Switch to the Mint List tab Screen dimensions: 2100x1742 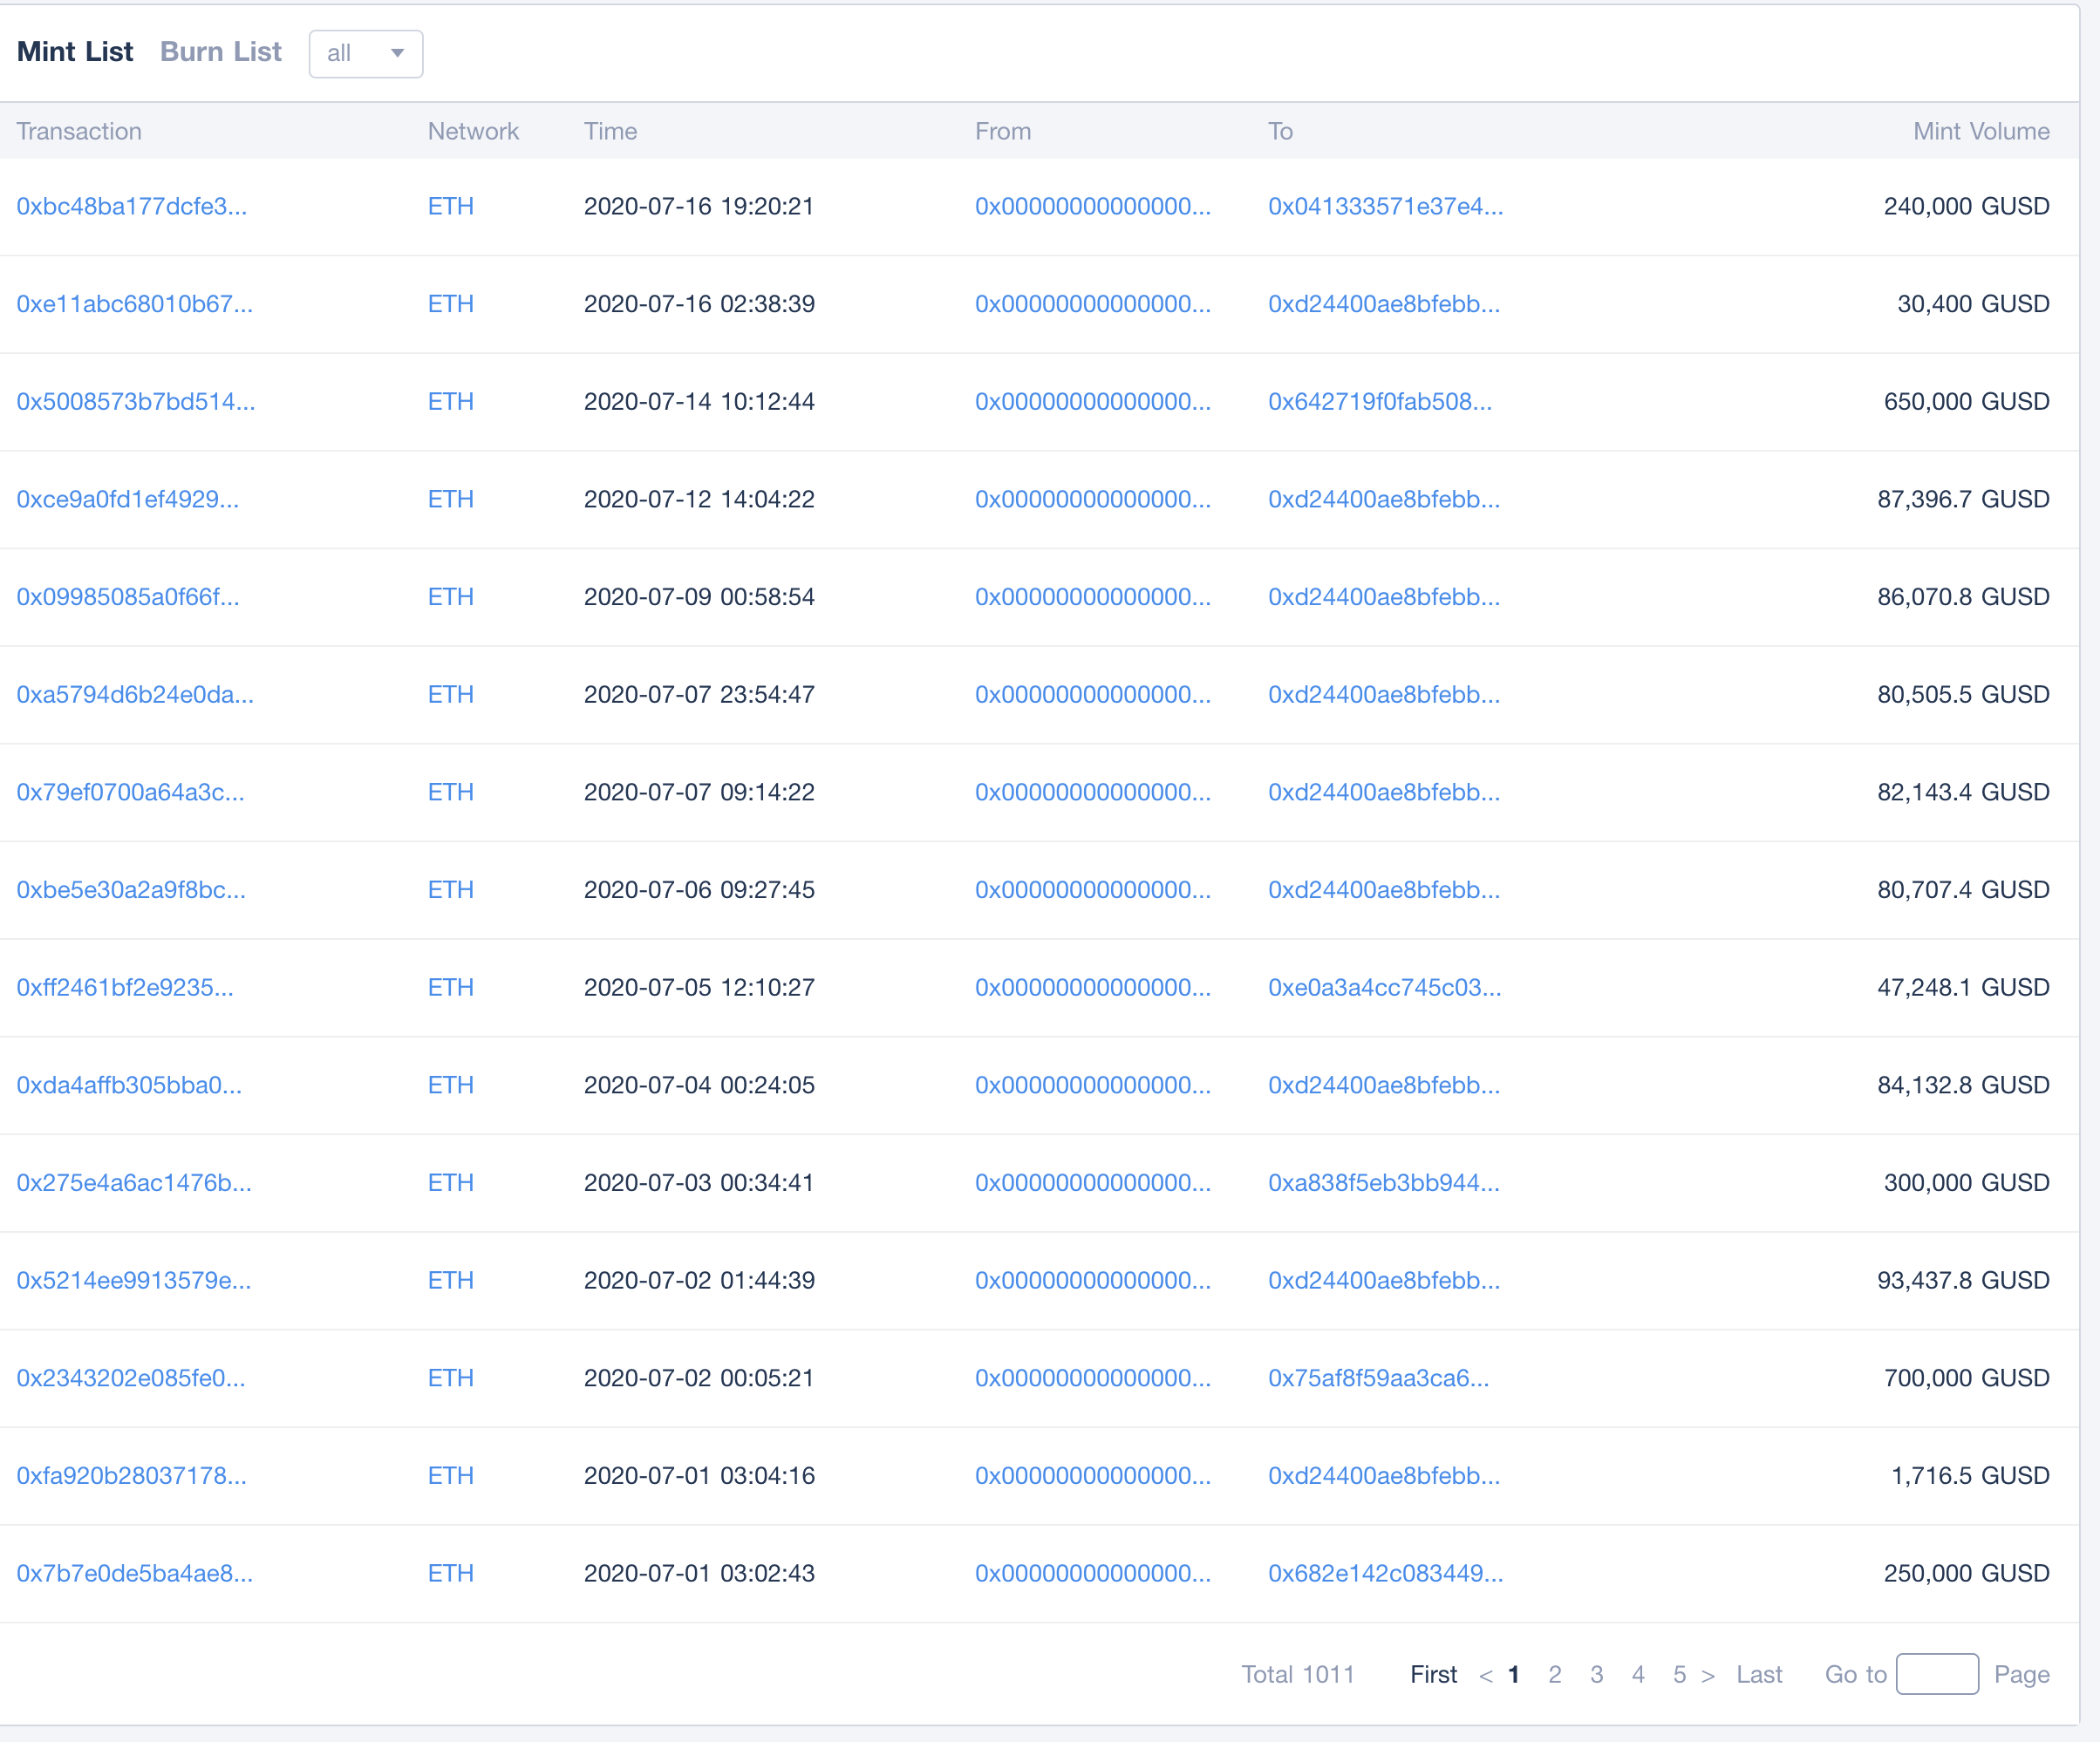75,52
